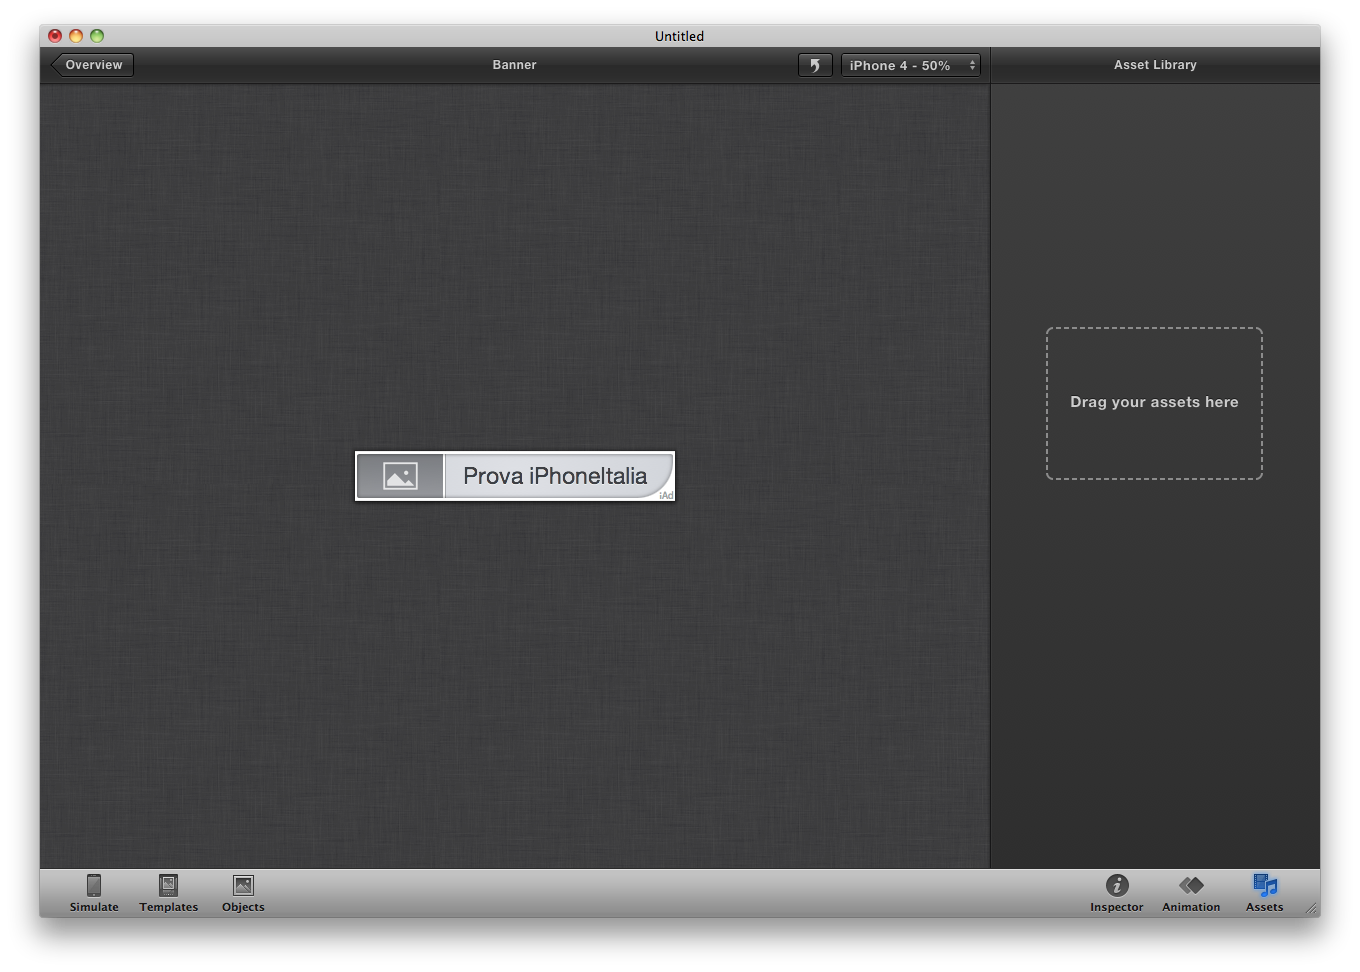Click the Asset Library header
The image size is (1360, 972).
pyautogui.click(x=1155, y=65)
